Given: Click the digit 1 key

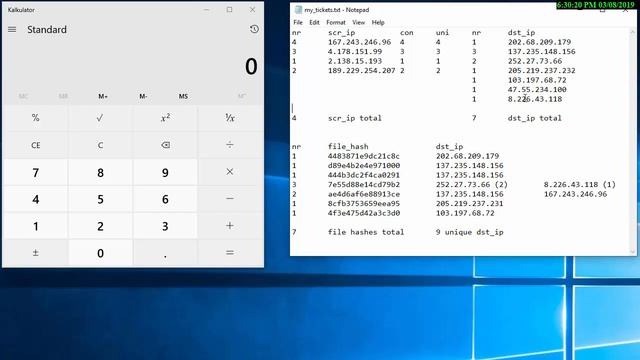Looking at the screenshot, I should [x=36, y=226].
